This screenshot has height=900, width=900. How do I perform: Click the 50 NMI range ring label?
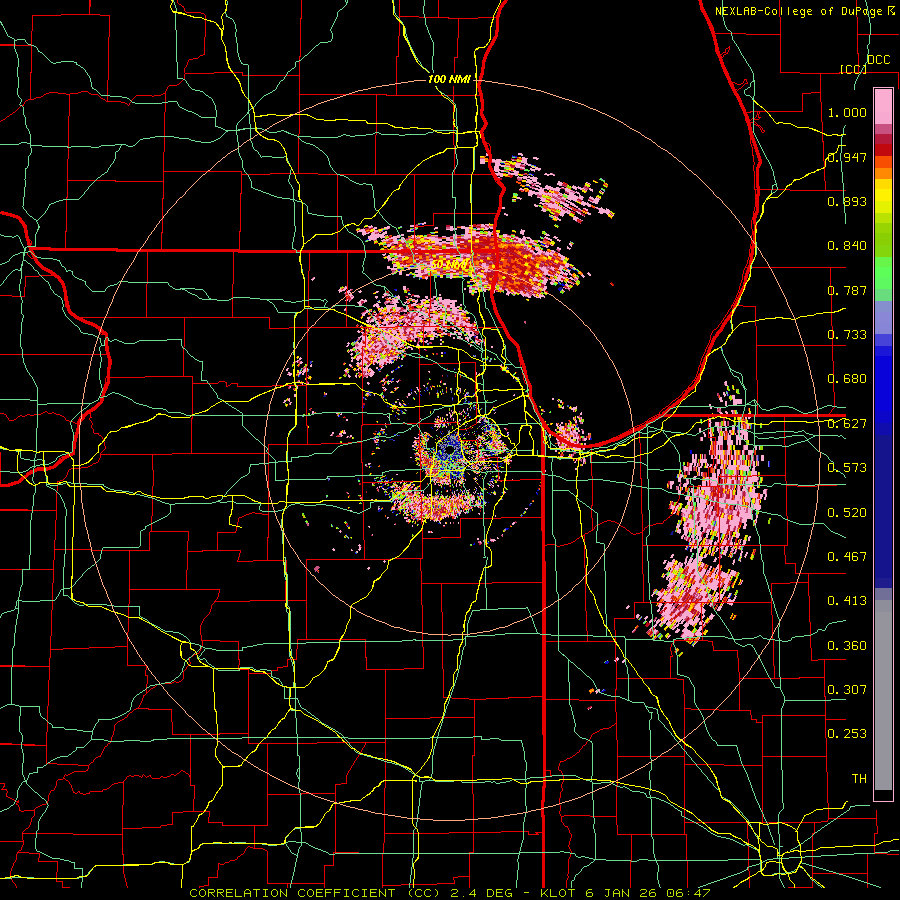tap(449, 265)
